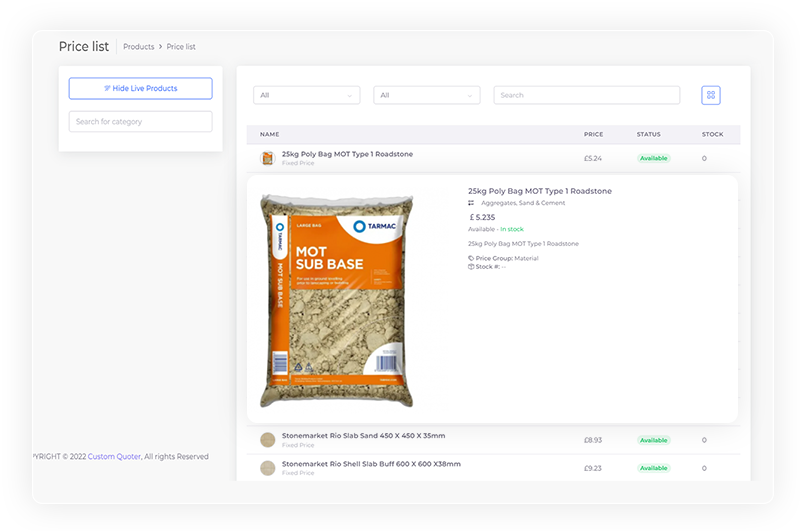The image size is (800, 531).
Task: Sort by the Name column header
Action: pyautogui.click(x=270, y=134)
